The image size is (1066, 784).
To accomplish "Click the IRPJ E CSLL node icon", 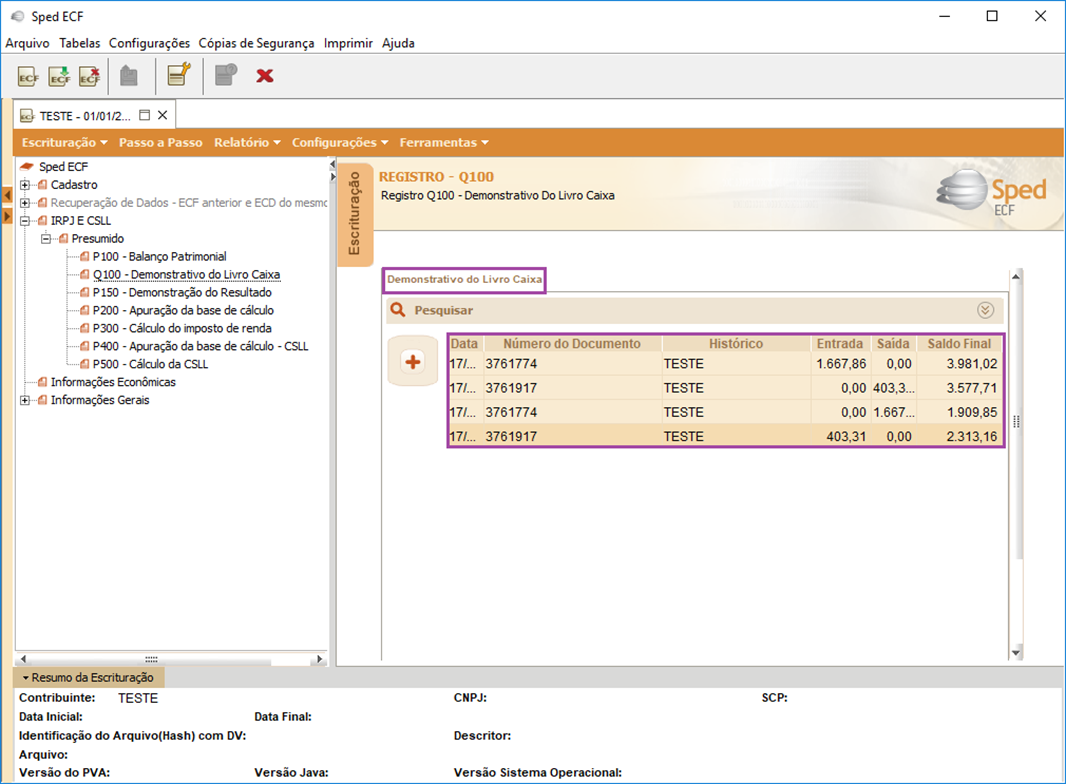I will [x=43, y=221].
